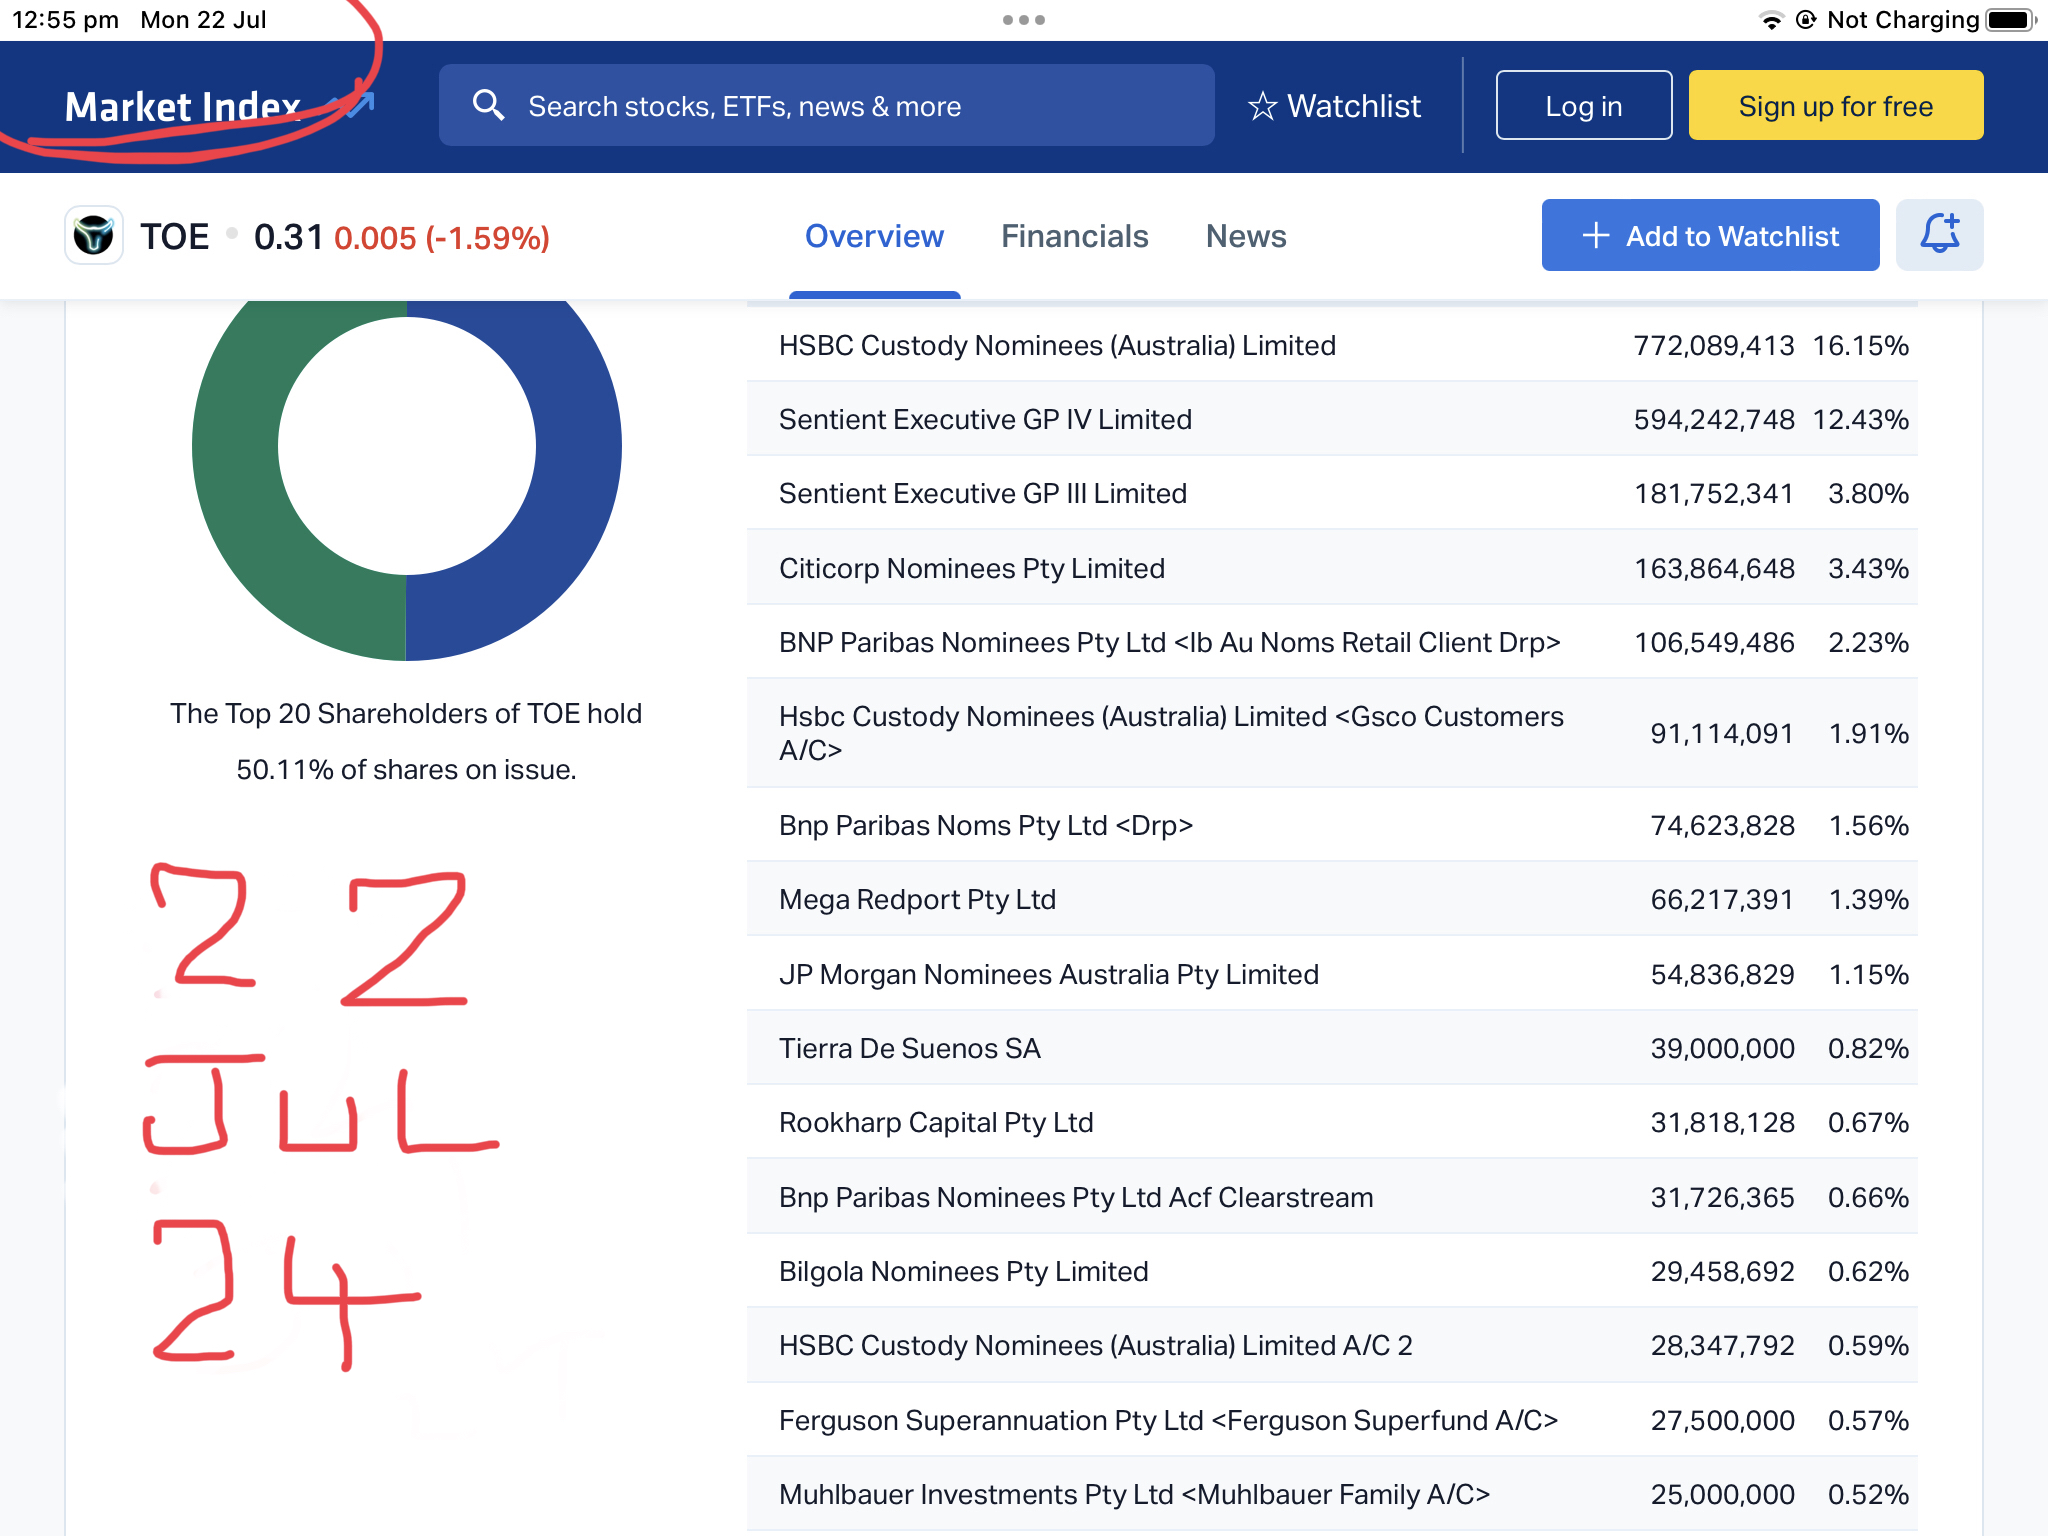The image size is (2048, 1536).
Task: Switch to the News tab
Action: (1246, 236)
